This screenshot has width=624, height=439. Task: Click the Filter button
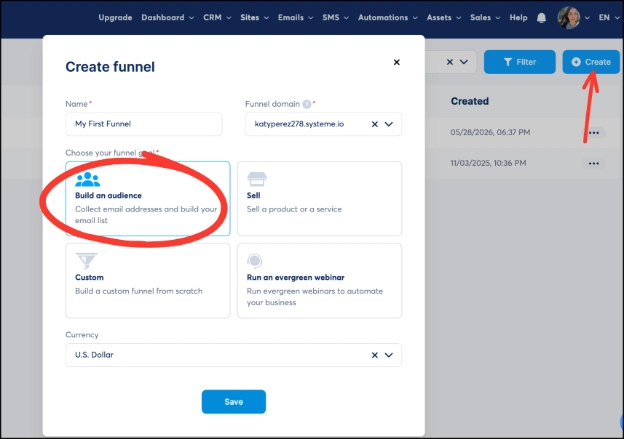(519, 62)
